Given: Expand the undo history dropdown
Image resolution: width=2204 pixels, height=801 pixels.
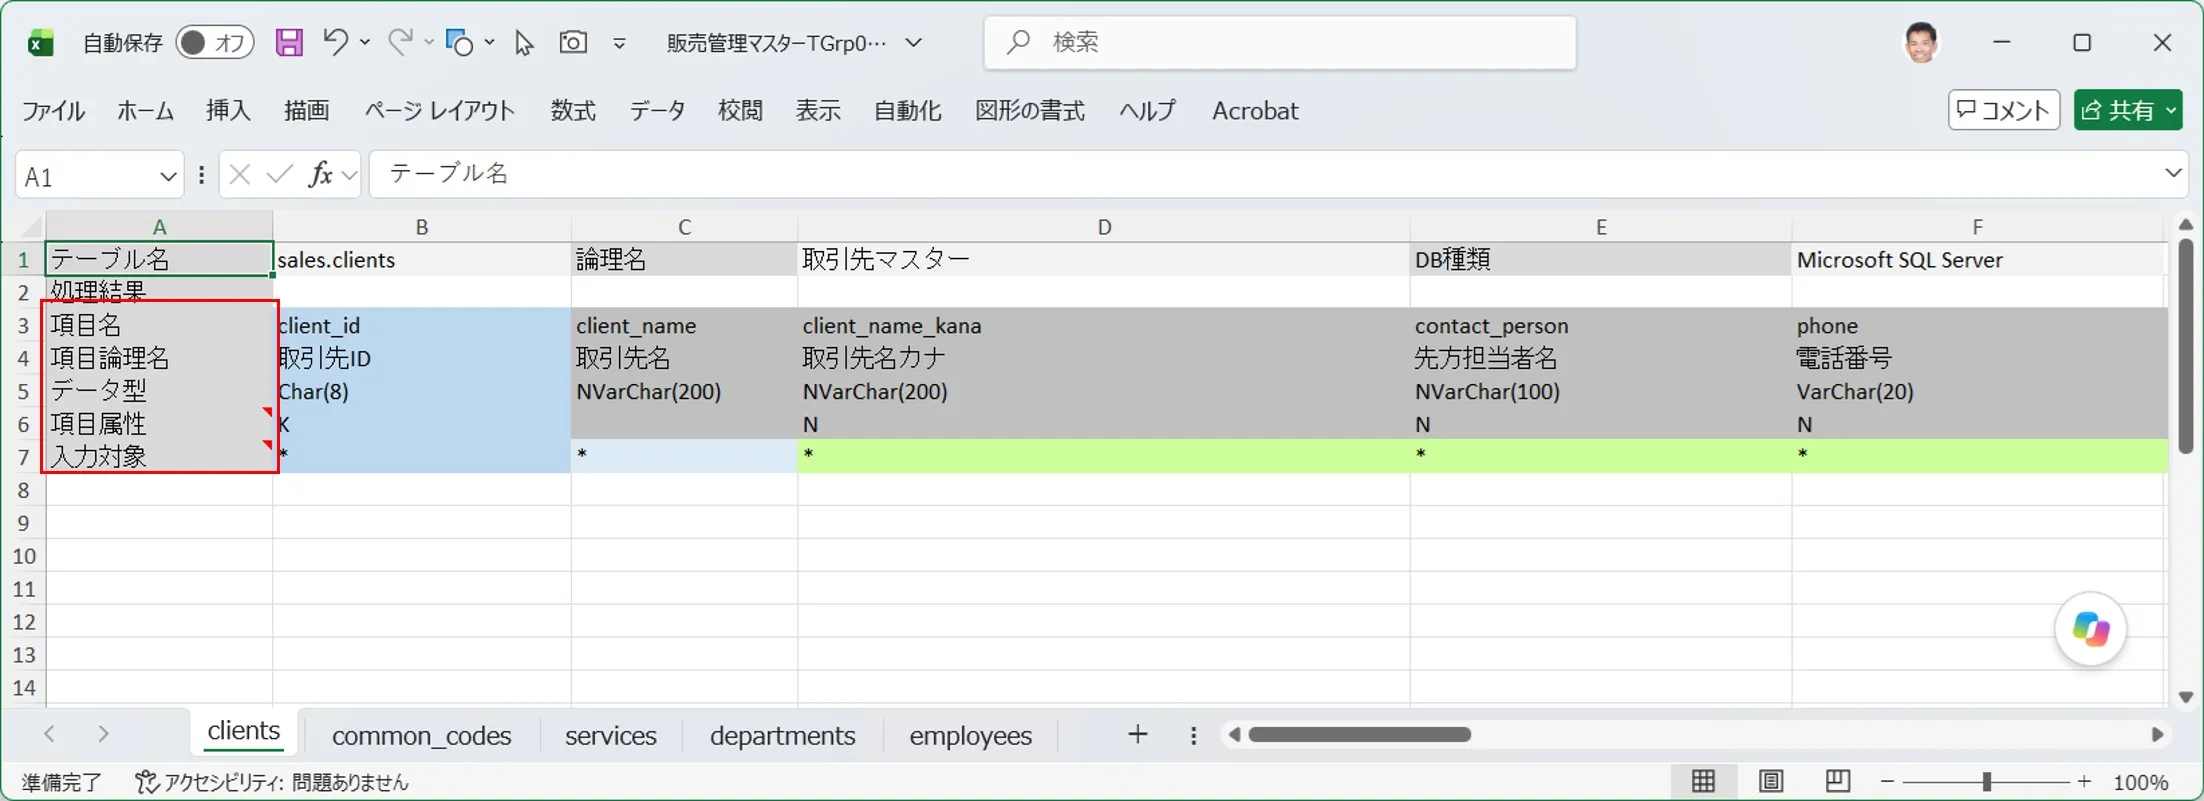Looking at the screenshot, I should [x=365, y=42].
